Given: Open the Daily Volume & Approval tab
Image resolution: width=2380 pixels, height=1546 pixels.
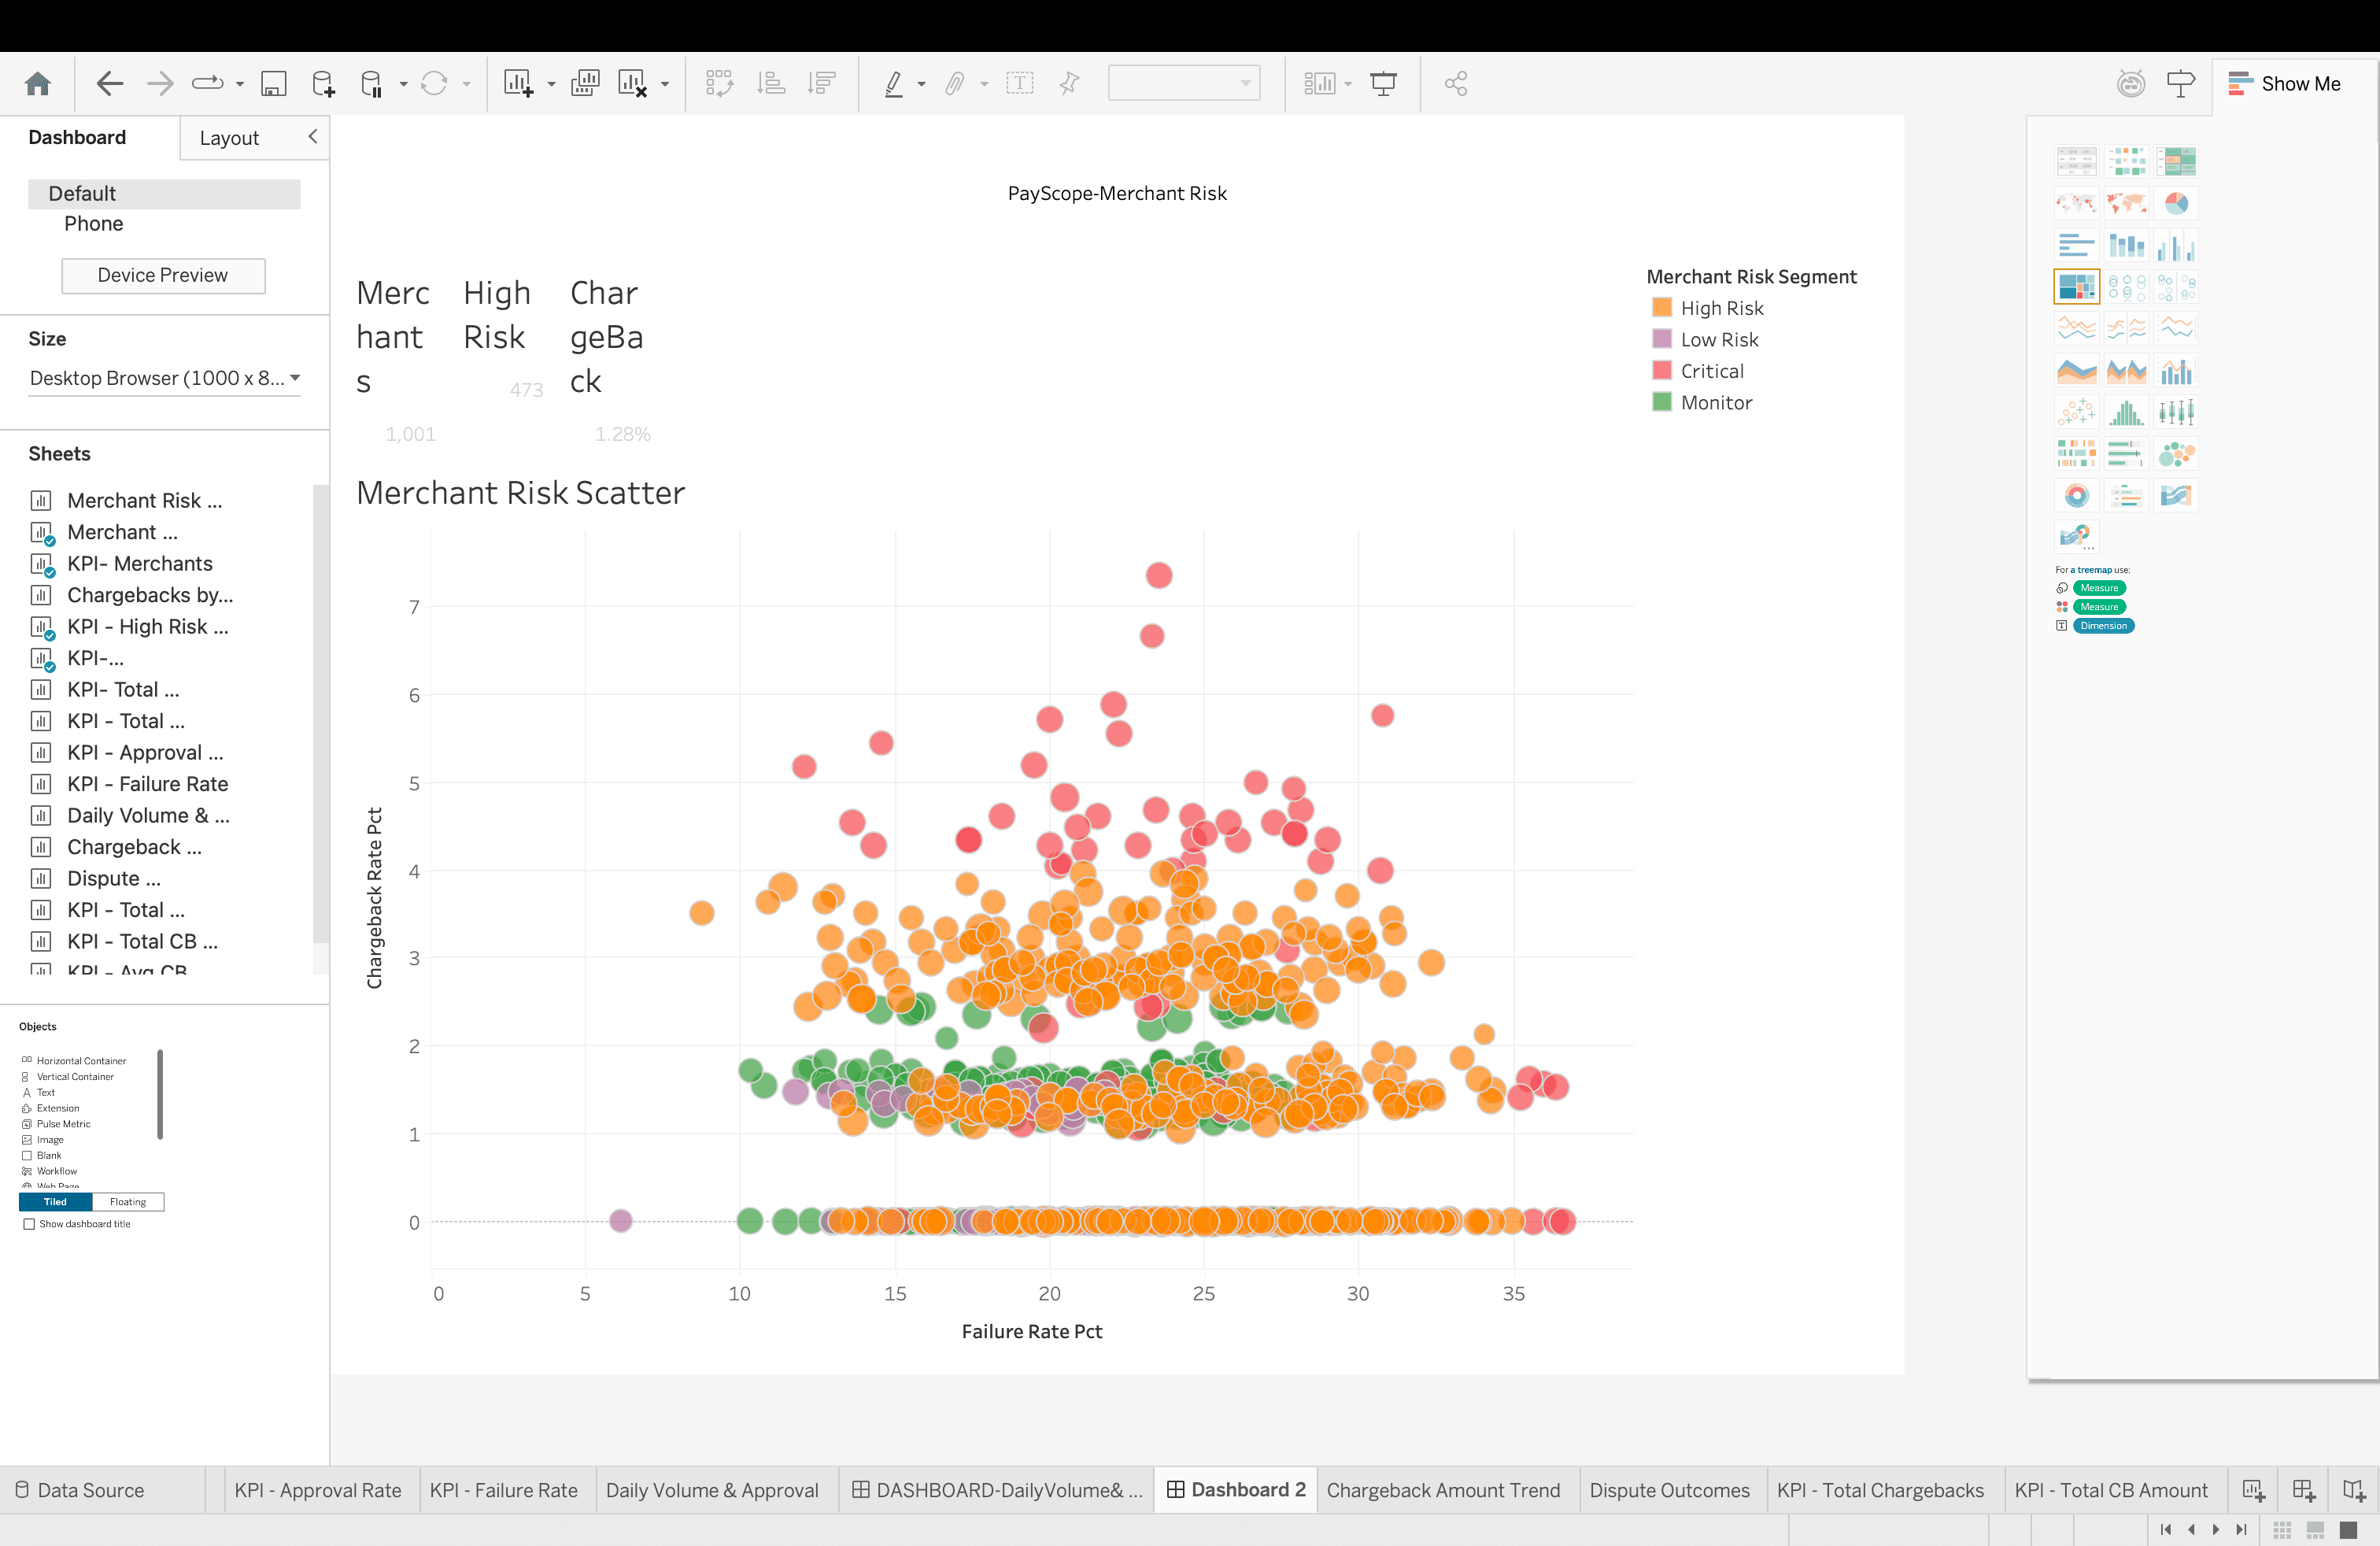Looking at the screenshot, I should [x=712, y=1490].
